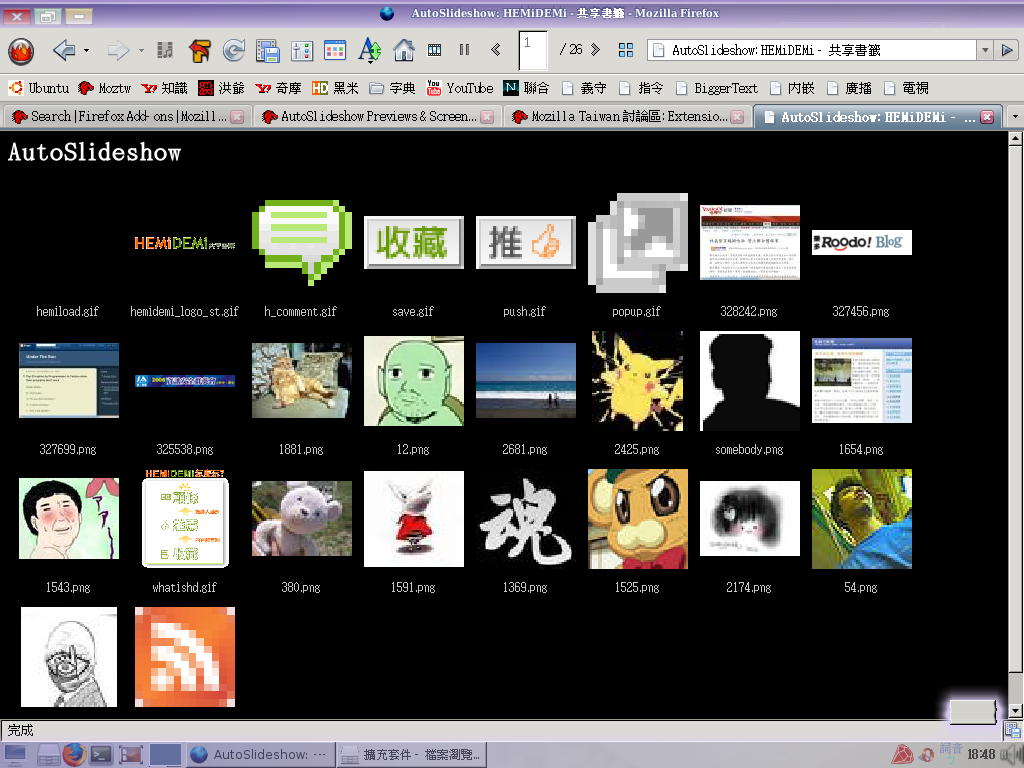Pause the slideshow
This screenshot has width=1024, height=768.
click(x=464, y=49)
